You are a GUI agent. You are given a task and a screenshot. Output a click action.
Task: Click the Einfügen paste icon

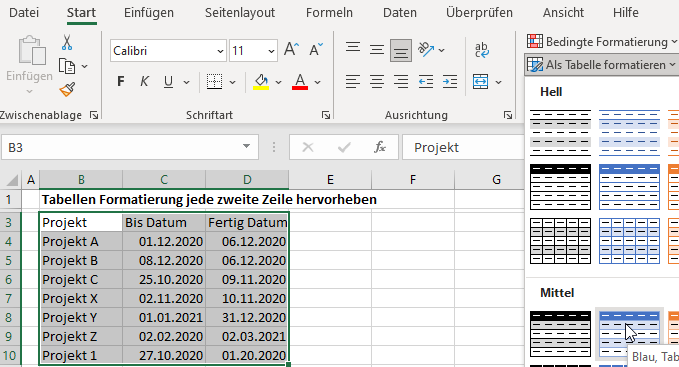coord(32,50)
